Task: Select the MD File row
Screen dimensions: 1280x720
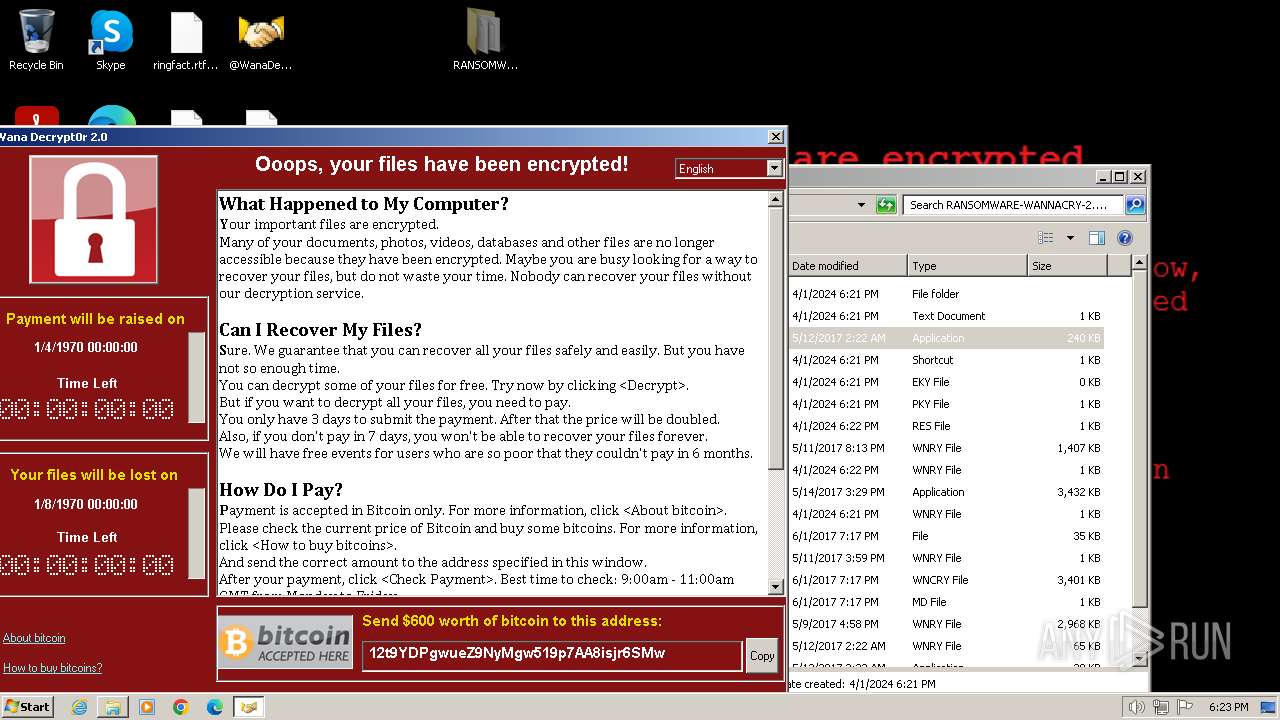Action: pyautogui.click(x=946, y=602)
